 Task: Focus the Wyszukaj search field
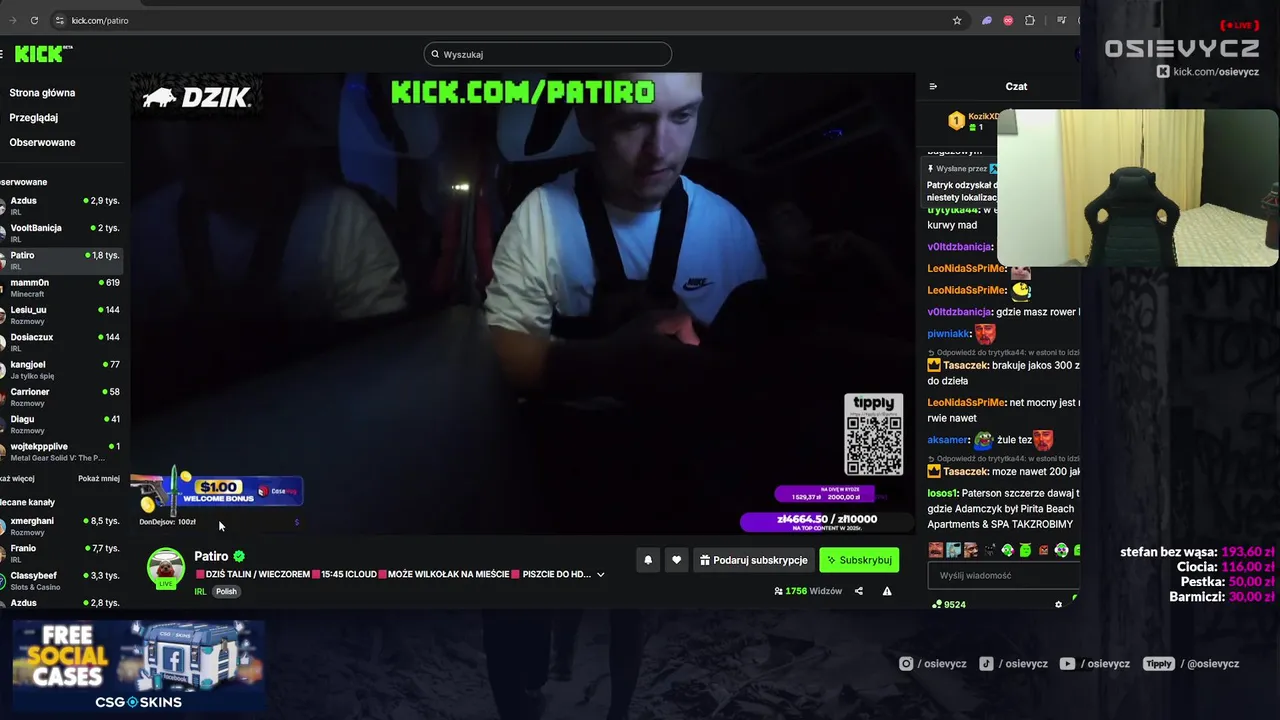tap(548, 54)
